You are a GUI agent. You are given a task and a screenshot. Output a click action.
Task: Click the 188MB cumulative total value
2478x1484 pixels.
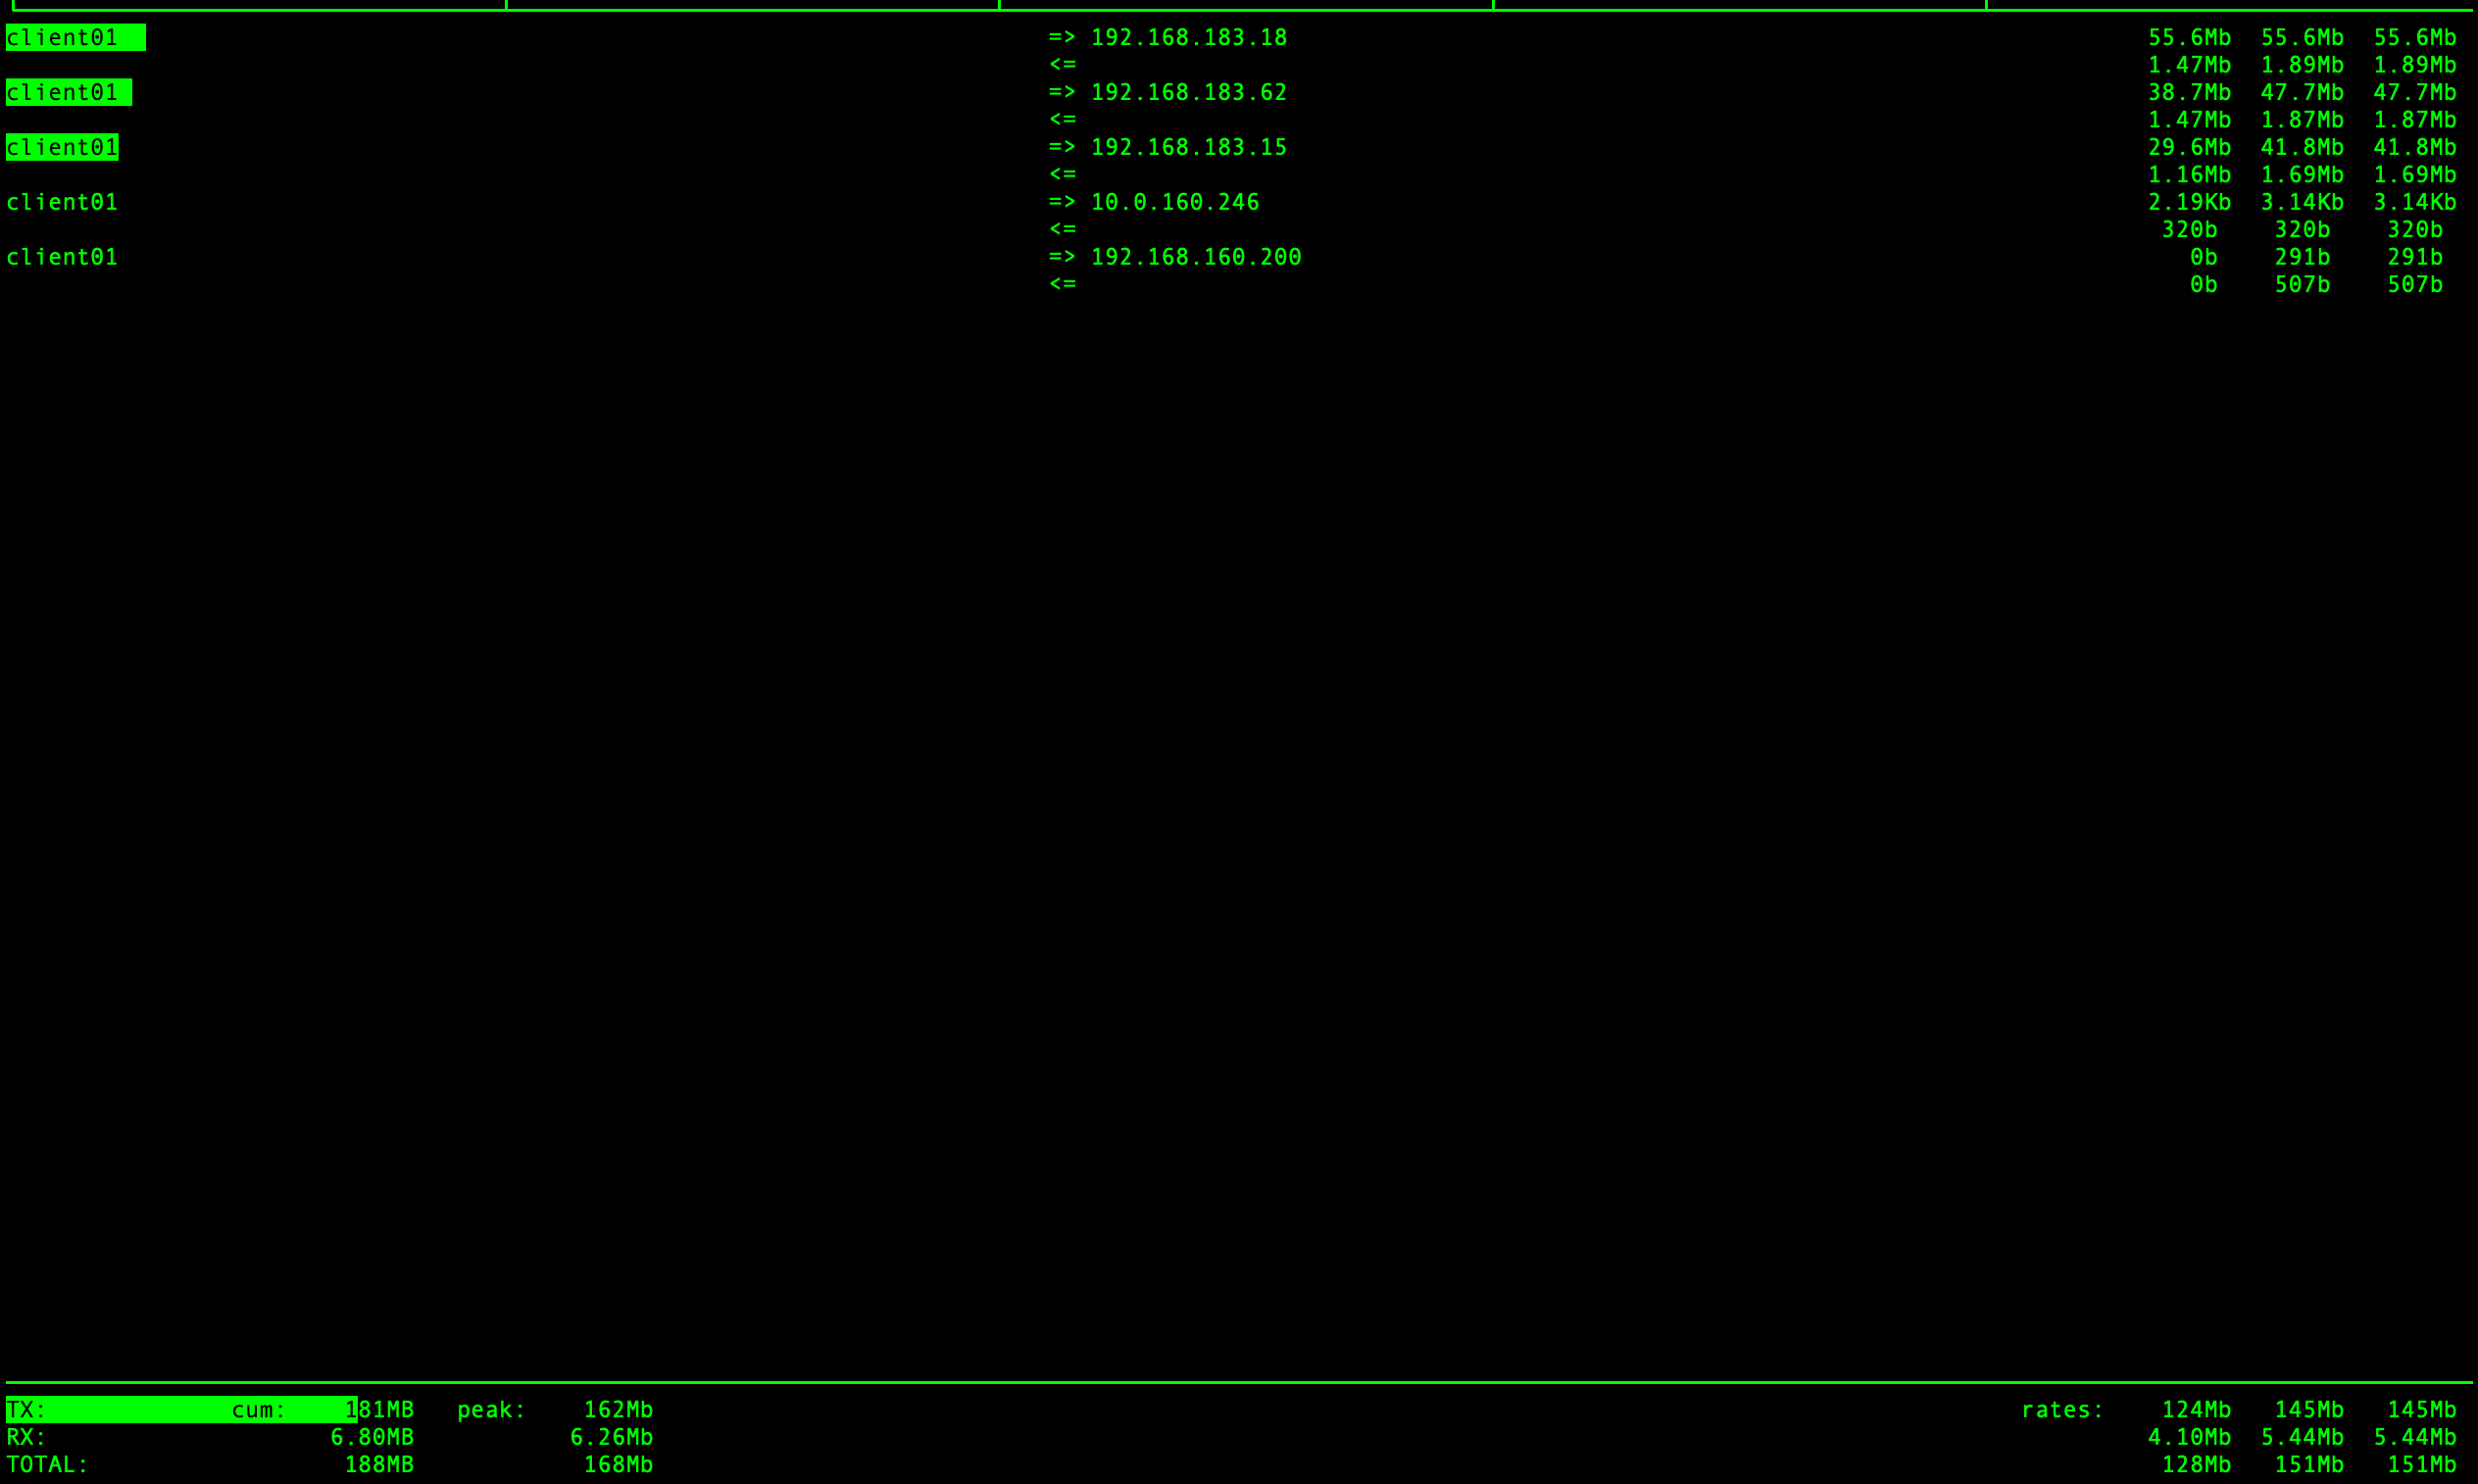(x=379, y=1464)
